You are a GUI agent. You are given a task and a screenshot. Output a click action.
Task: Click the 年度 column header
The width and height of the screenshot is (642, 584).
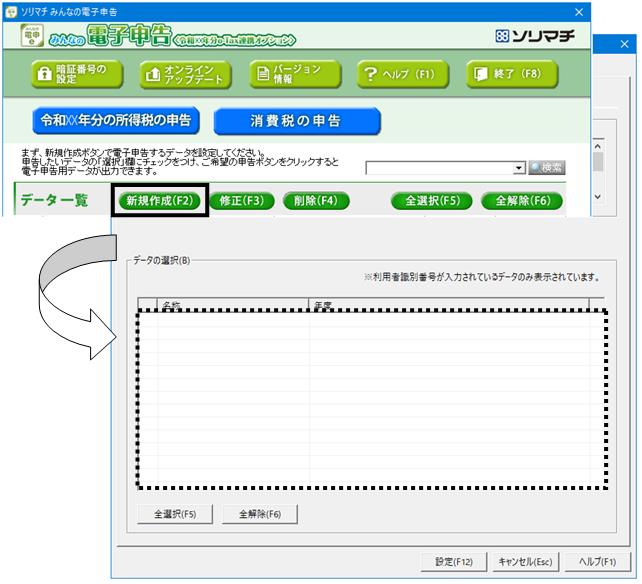point(448,304)
